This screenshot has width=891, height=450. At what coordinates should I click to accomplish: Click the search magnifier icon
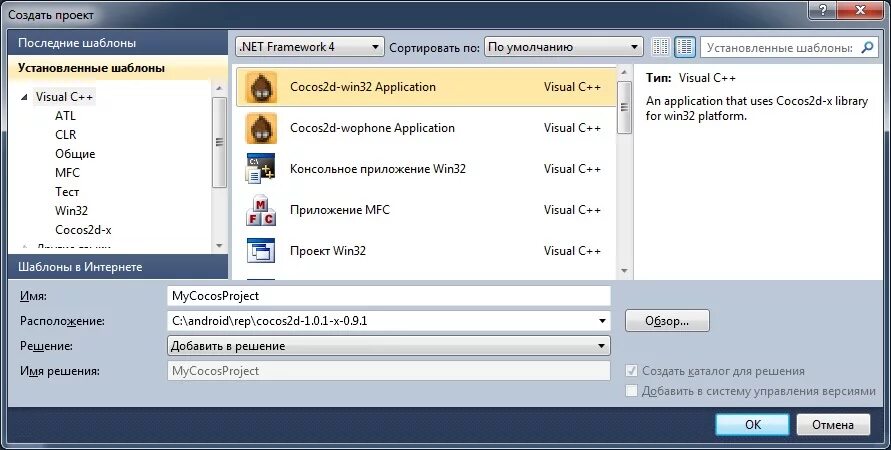coord(867,47)
